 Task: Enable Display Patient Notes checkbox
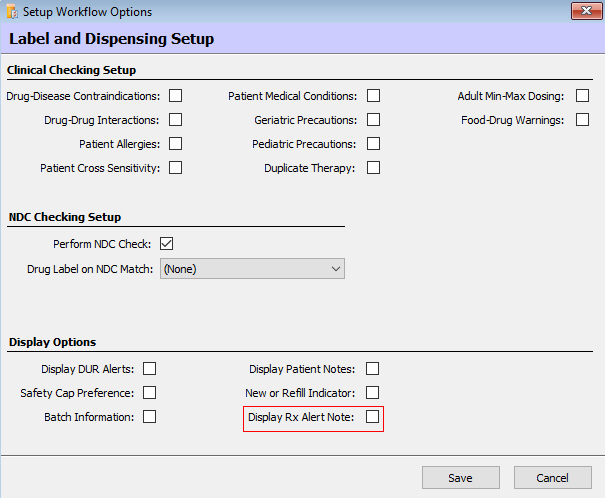coord(373,369)
